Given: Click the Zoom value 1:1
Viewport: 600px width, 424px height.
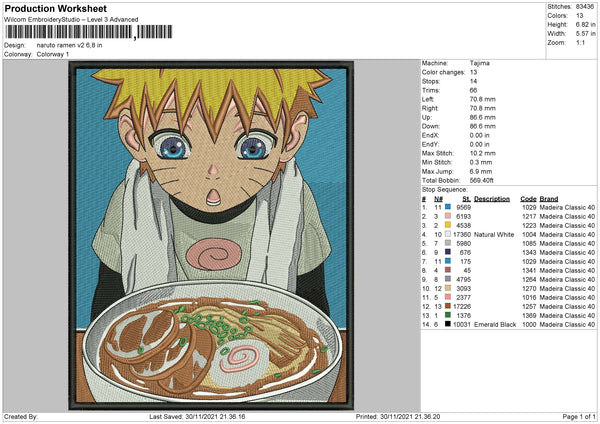Looking at the screenshot, I should [580, 42].
